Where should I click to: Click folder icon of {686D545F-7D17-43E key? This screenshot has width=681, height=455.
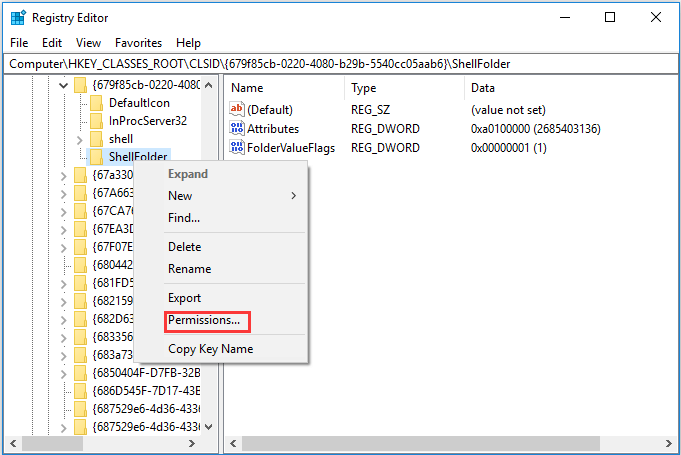coord(80,391)
